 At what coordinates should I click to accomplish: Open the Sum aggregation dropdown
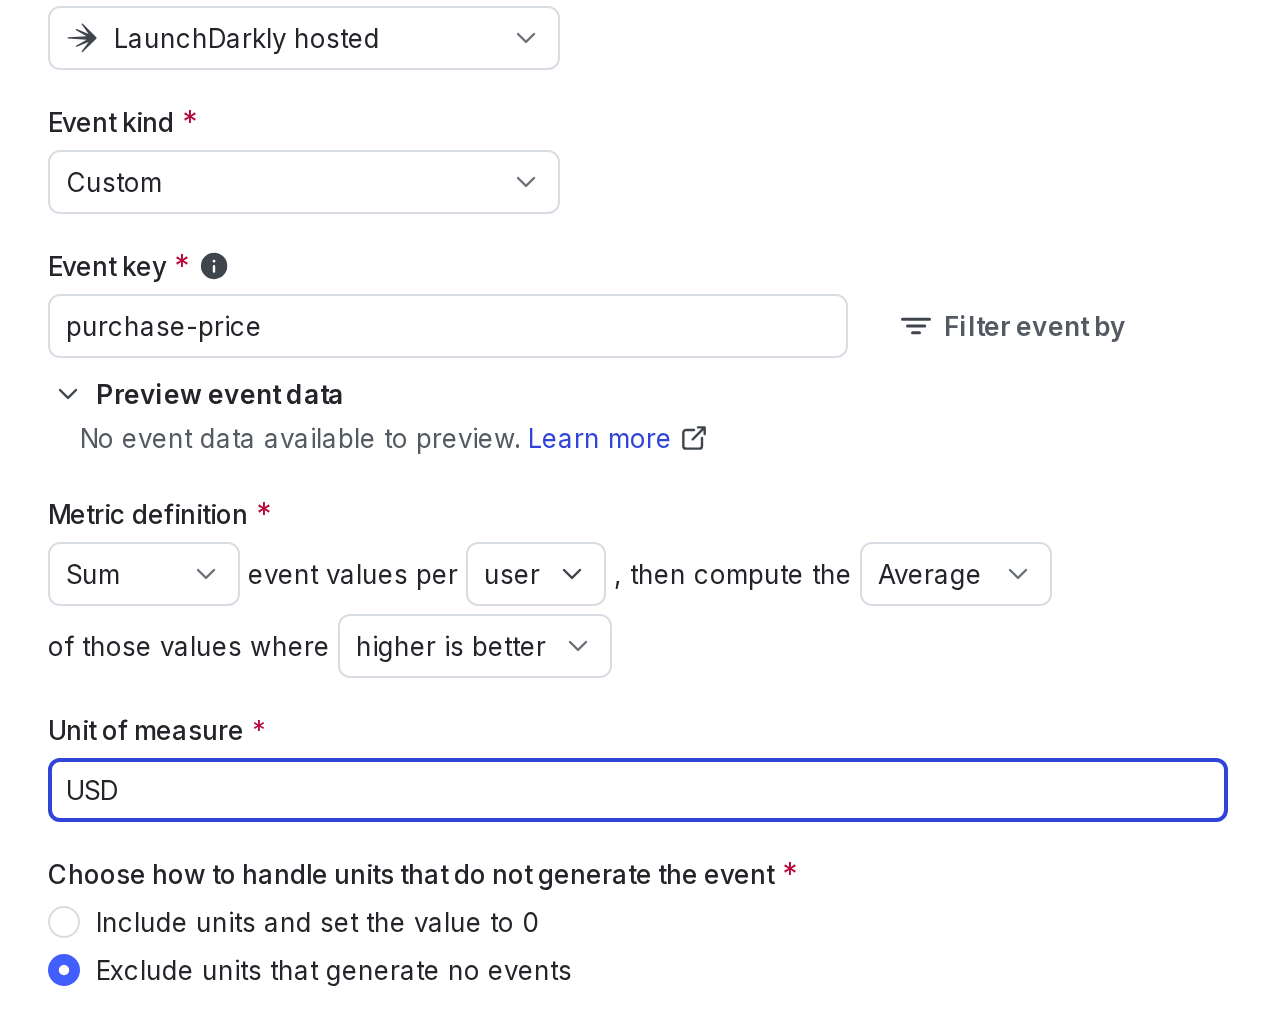[144, 574]
